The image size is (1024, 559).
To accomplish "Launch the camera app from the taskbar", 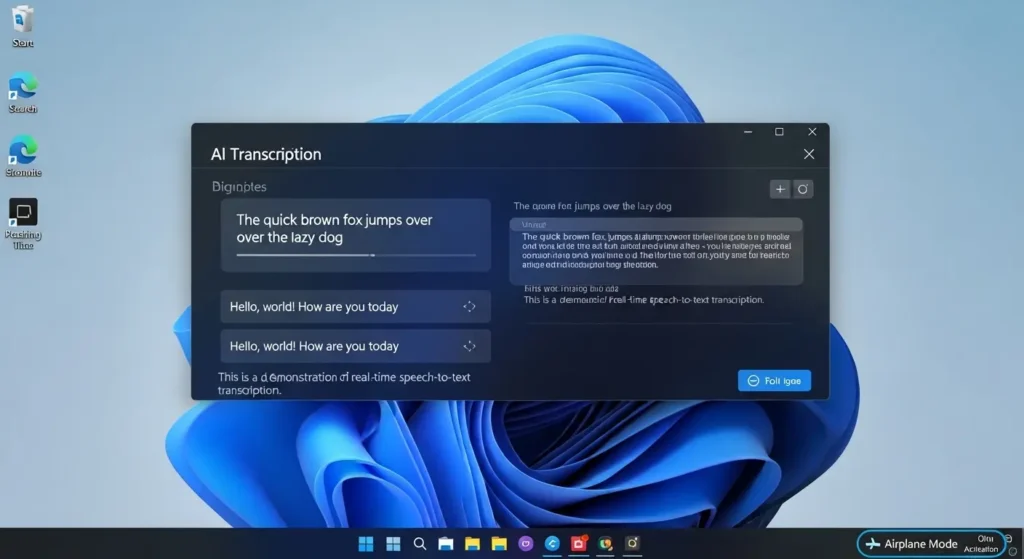I will [x=632, y=544].
